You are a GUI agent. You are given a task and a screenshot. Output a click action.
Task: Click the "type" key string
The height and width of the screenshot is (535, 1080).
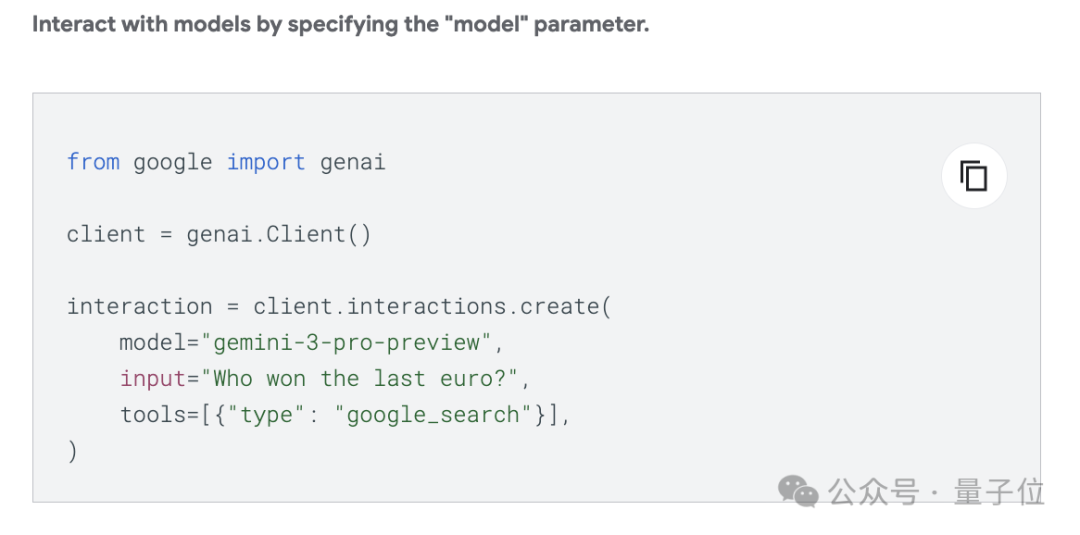coord(265,414)
